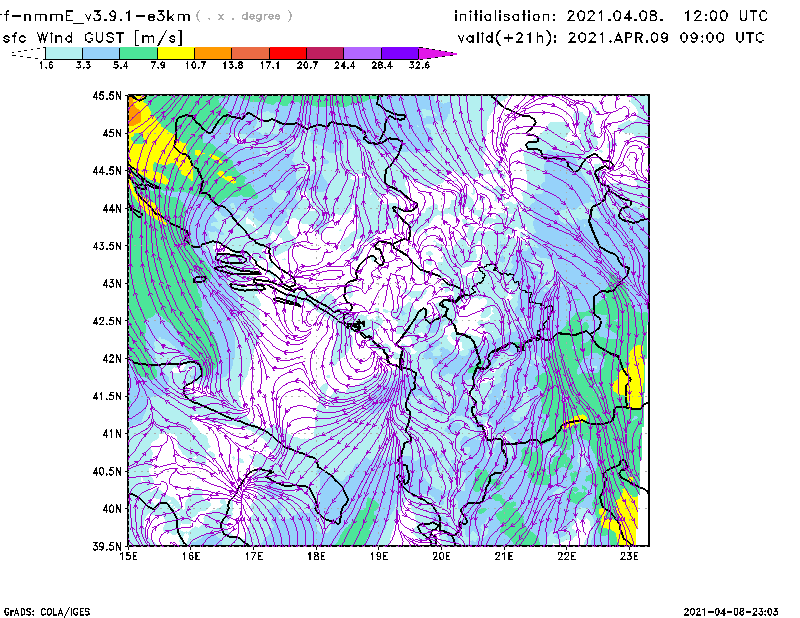Screen dimensions: 800x618
Task: Click the dashed white arrow start of the colorbar
Action: [x=28, y=53]
